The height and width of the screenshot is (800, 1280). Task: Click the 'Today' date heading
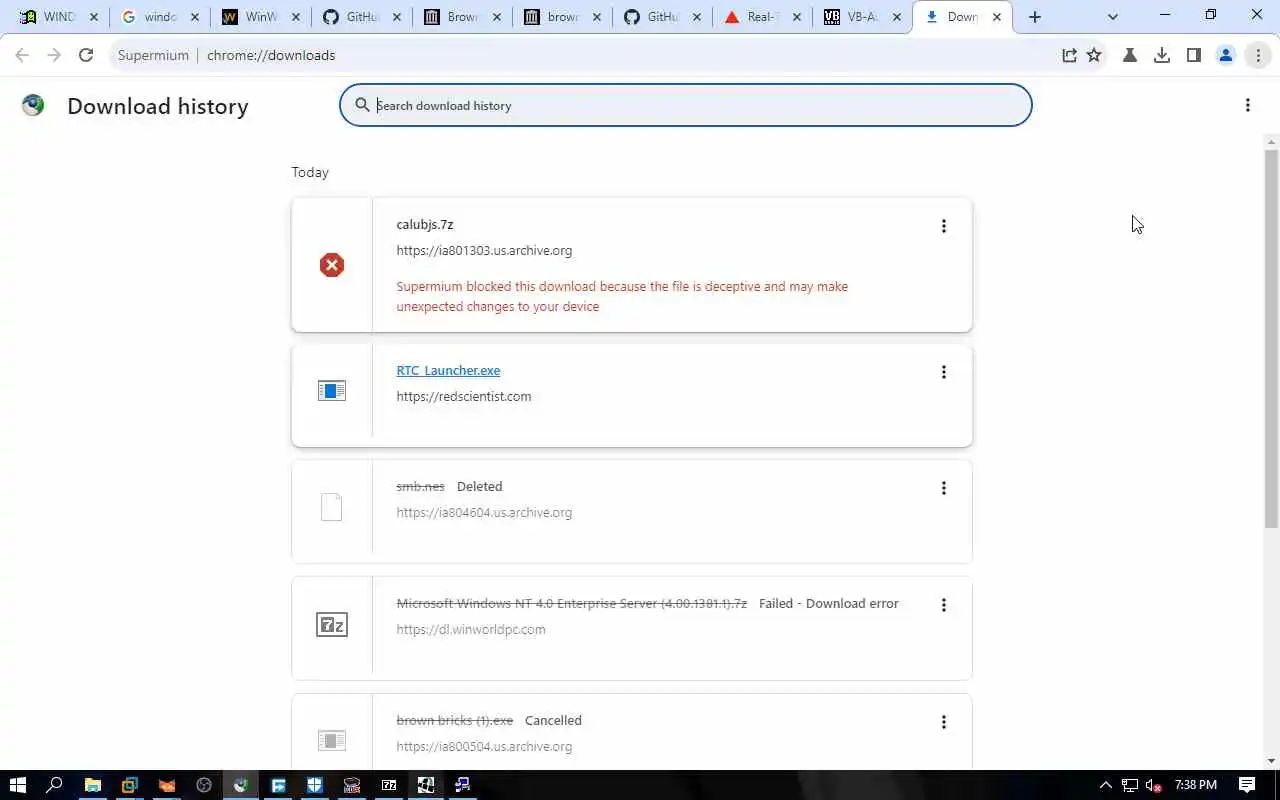click(310, 172)
